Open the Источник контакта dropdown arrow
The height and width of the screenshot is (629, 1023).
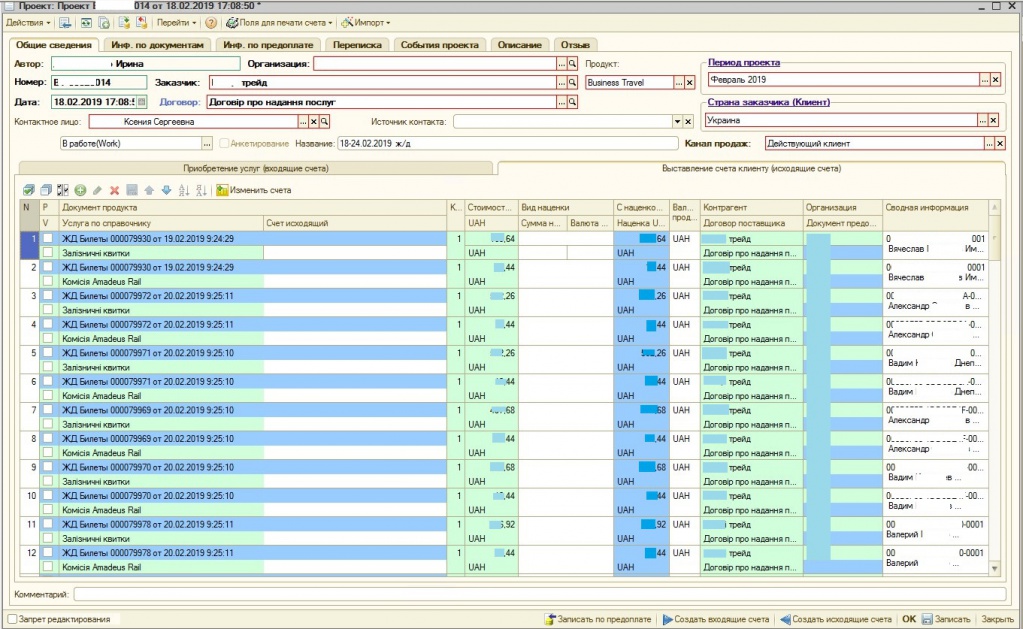[677, 122]
